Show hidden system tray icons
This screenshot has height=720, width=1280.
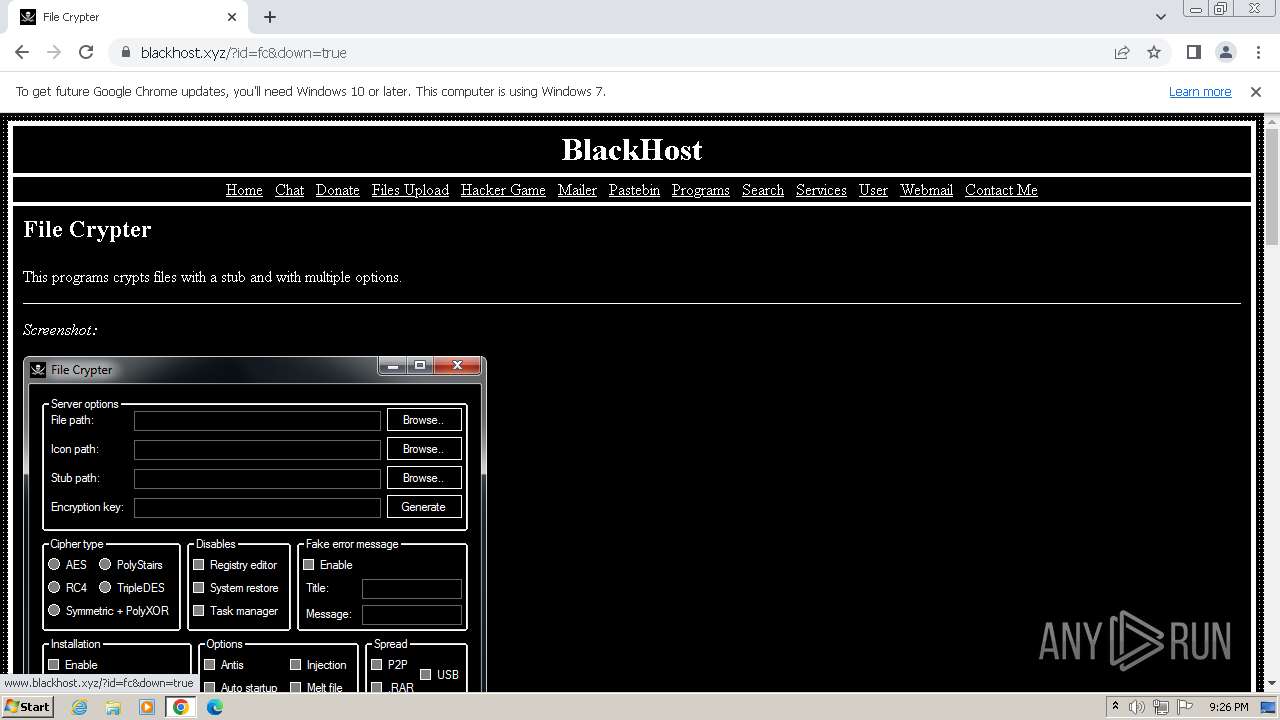(1115, 707)
